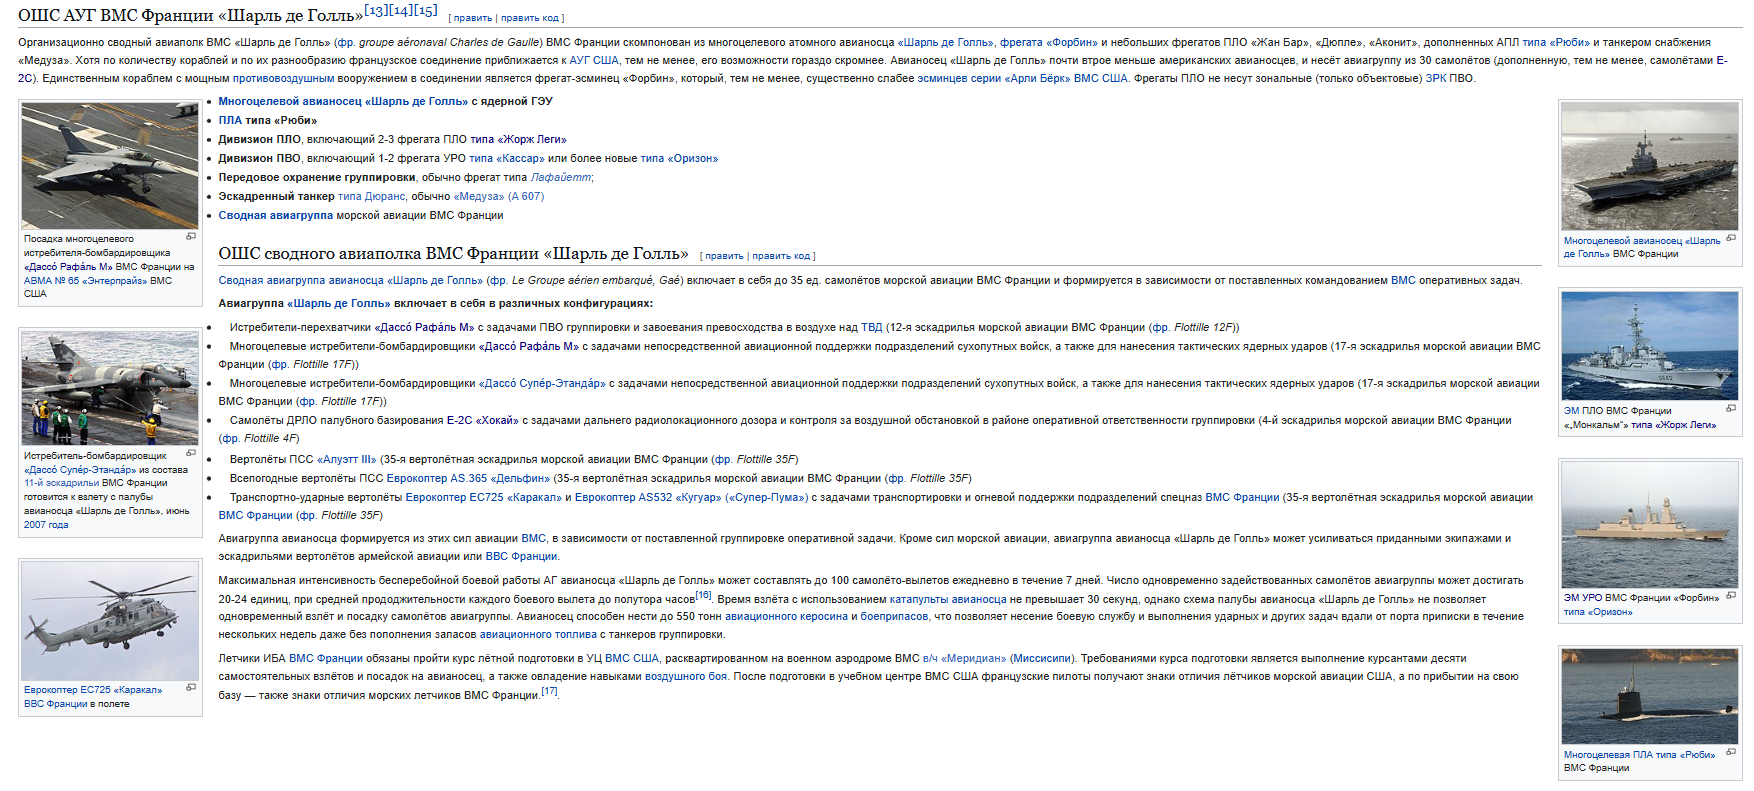Viewport: 1754px width, 791px height.
Task: Open footnote reference [15] in the heading
Action: [425, 10]
